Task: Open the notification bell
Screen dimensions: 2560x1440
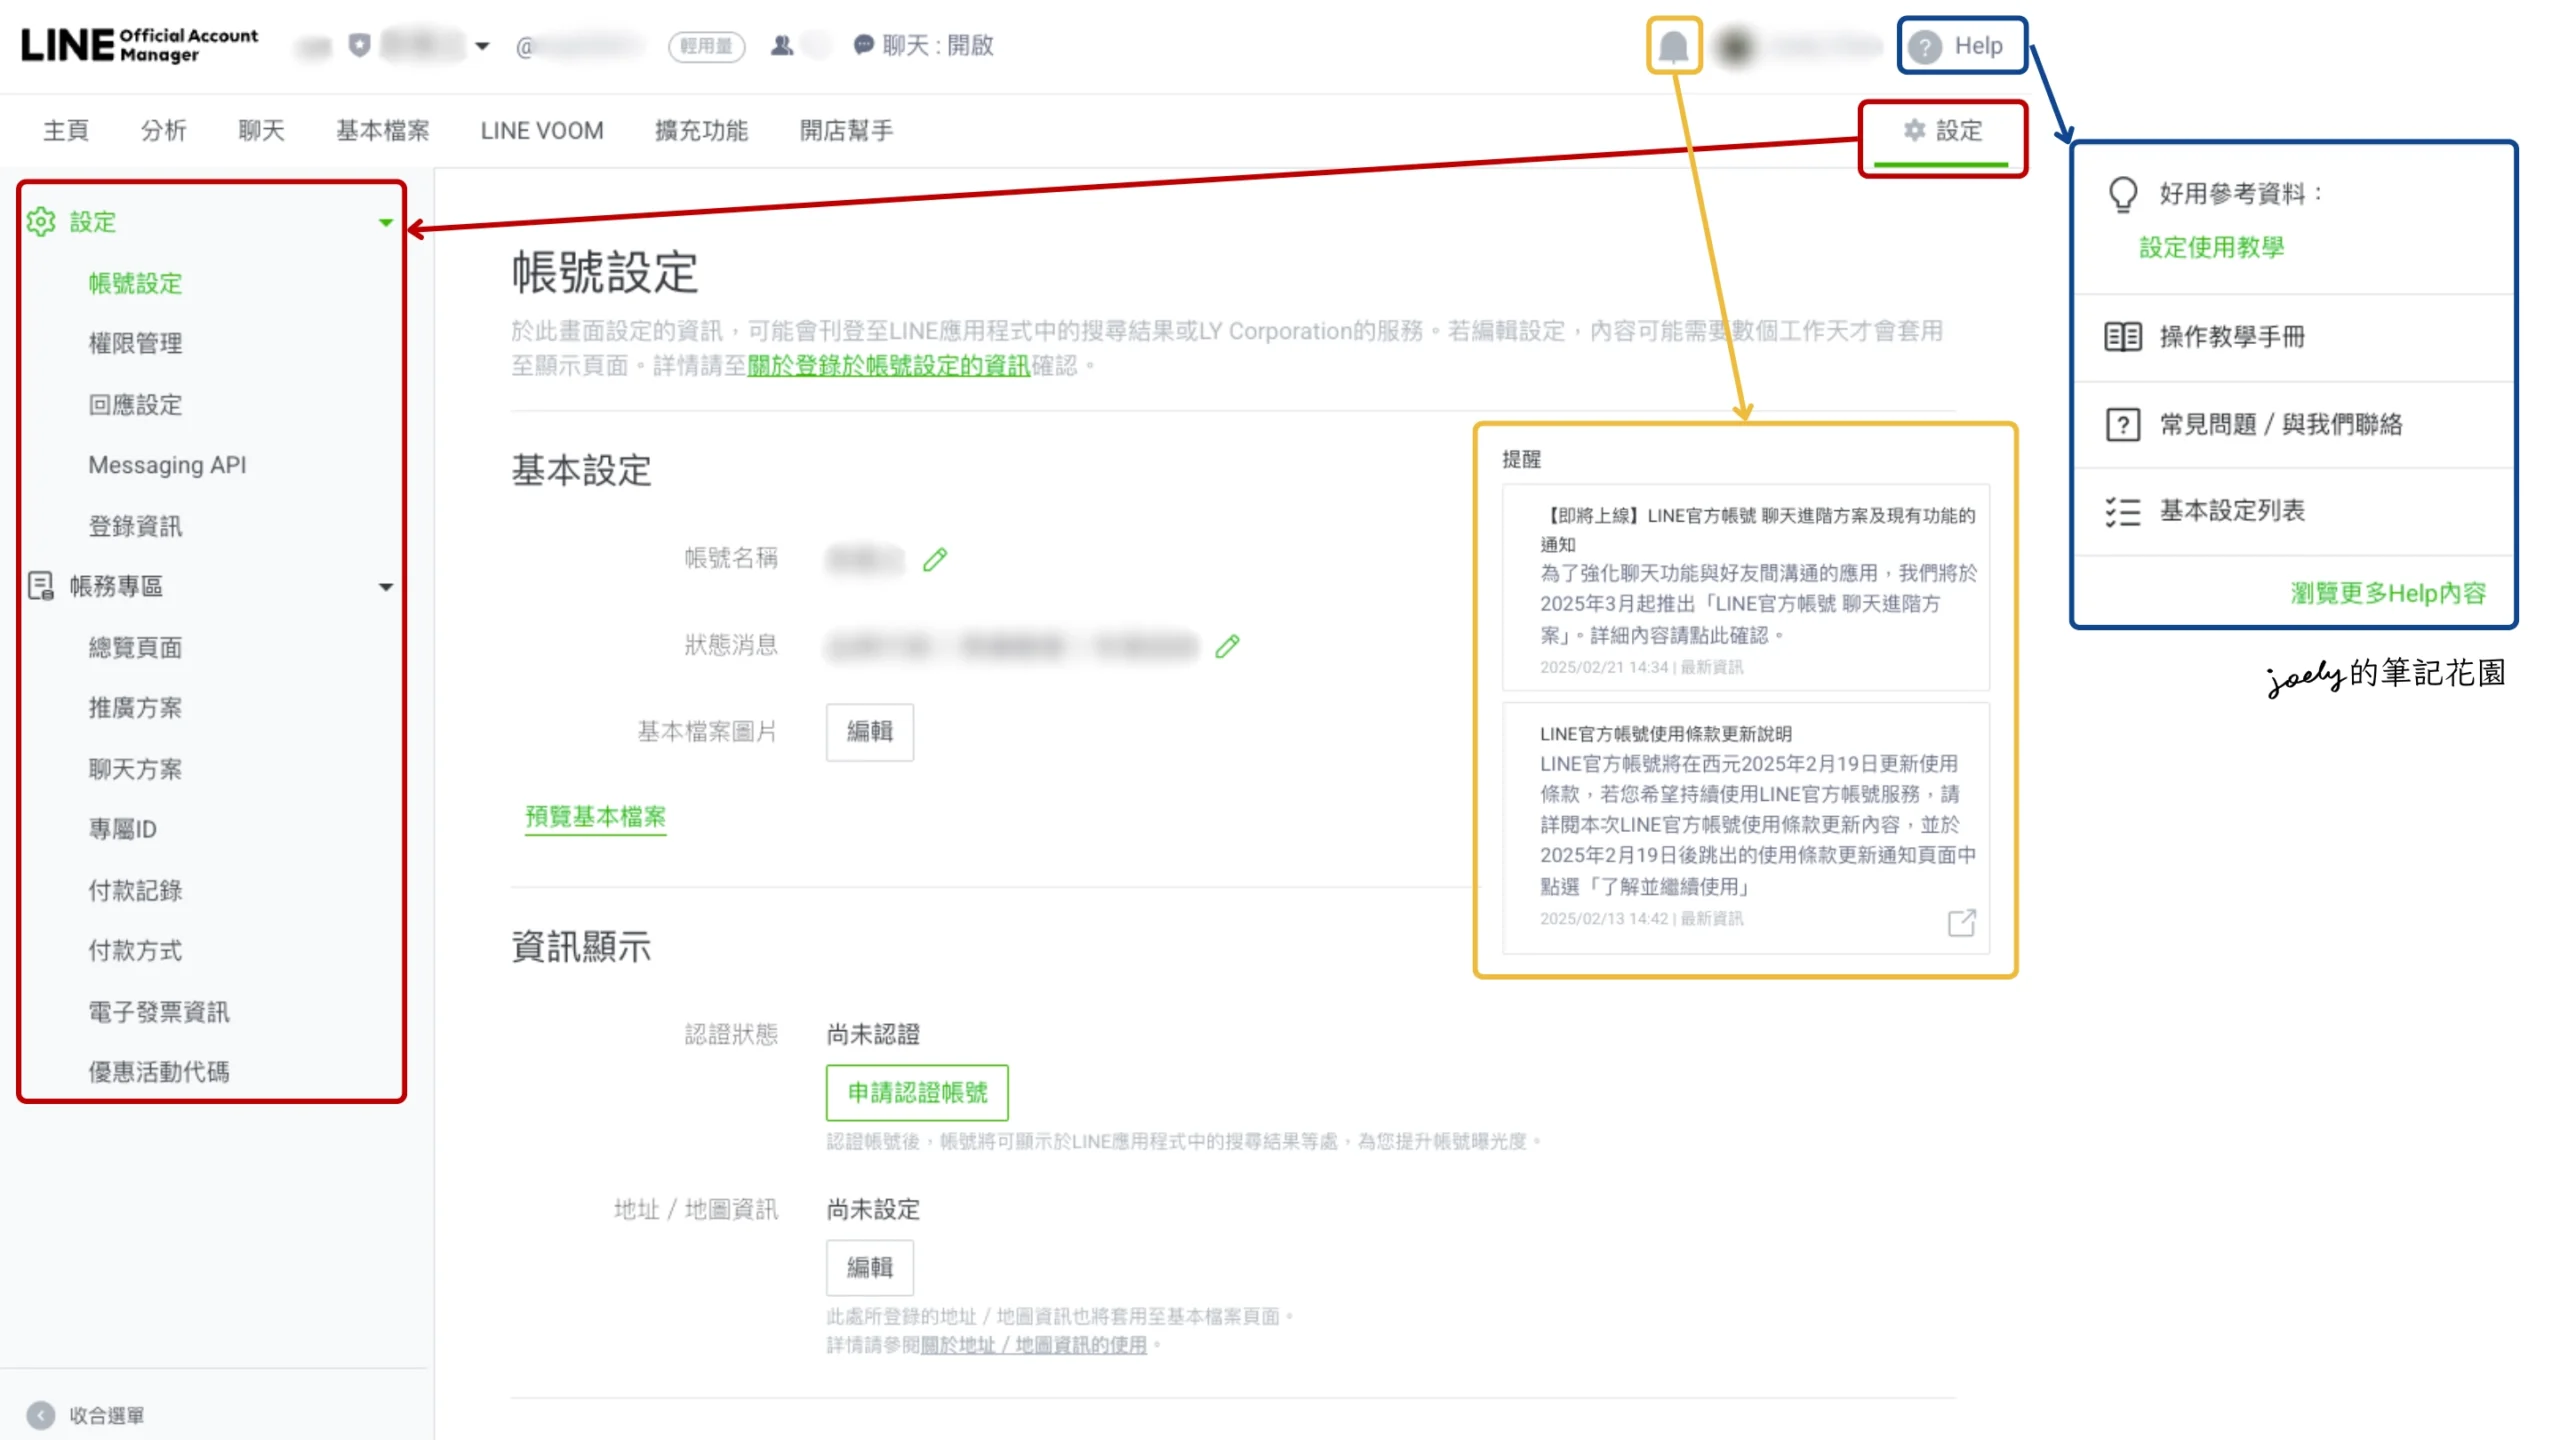Action: [x=1673, y=45]
